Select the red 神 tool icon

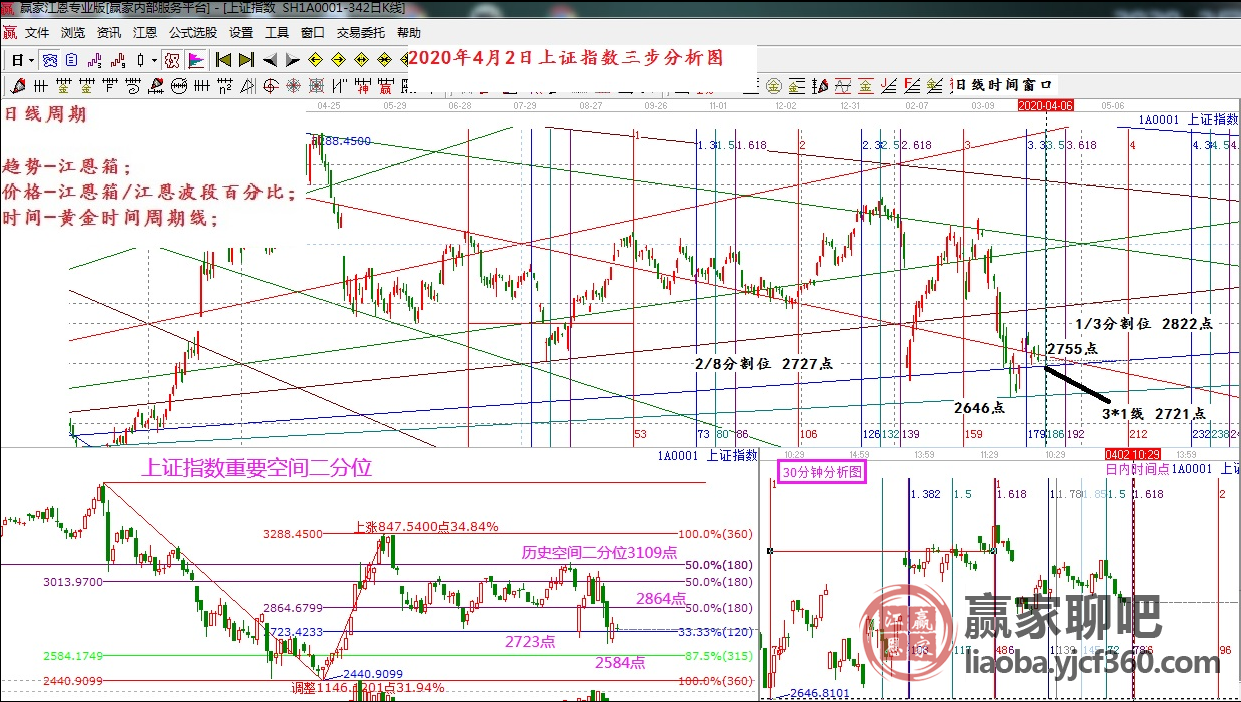coord(363,86)
